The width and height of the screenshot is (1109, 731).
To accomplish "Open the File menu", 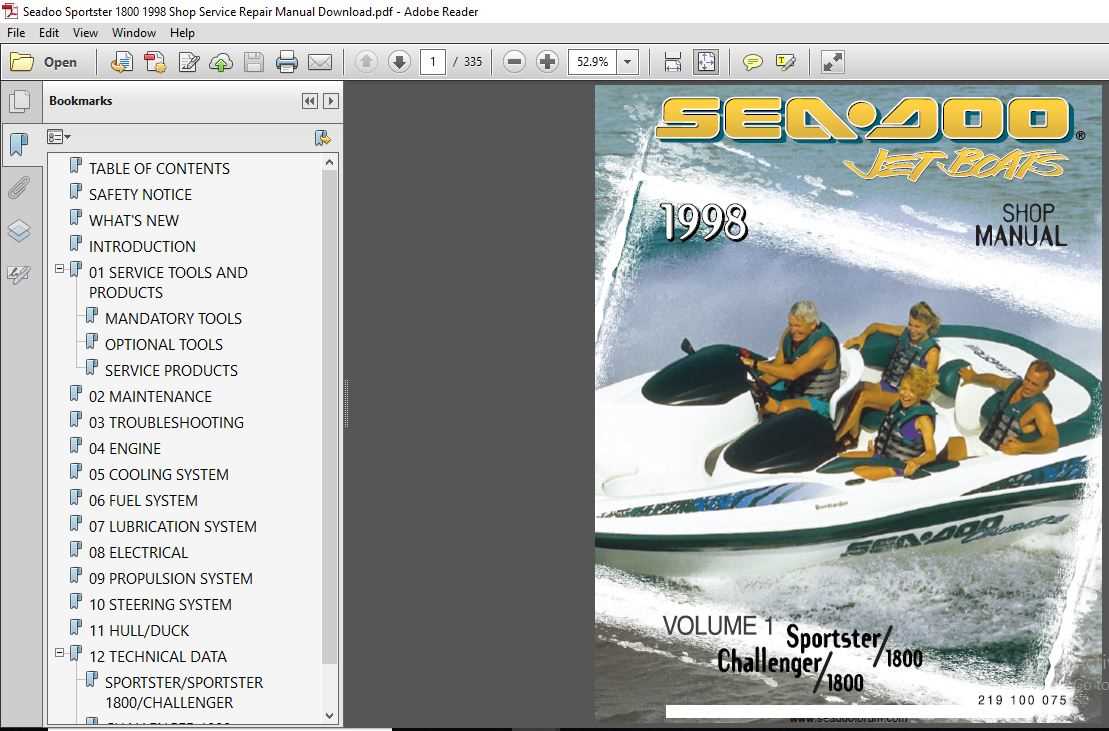I will pyautogui.click(x=16, y=33).
